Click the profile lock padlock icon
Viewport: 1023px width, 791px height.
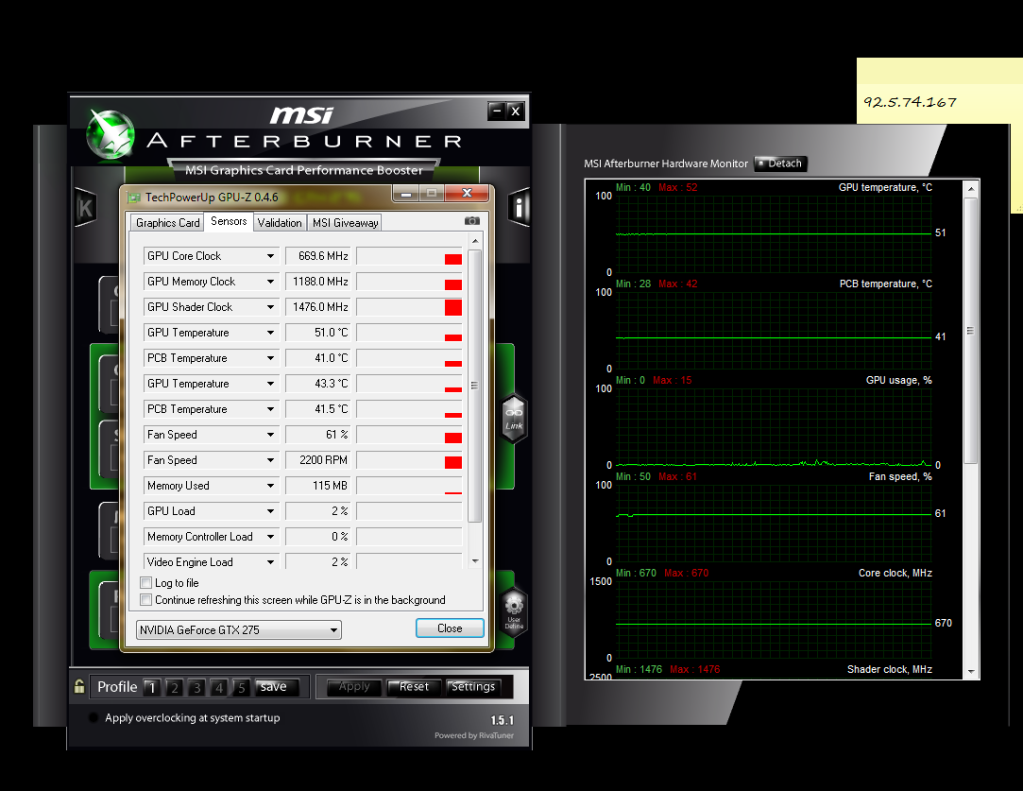click(79, 687)
